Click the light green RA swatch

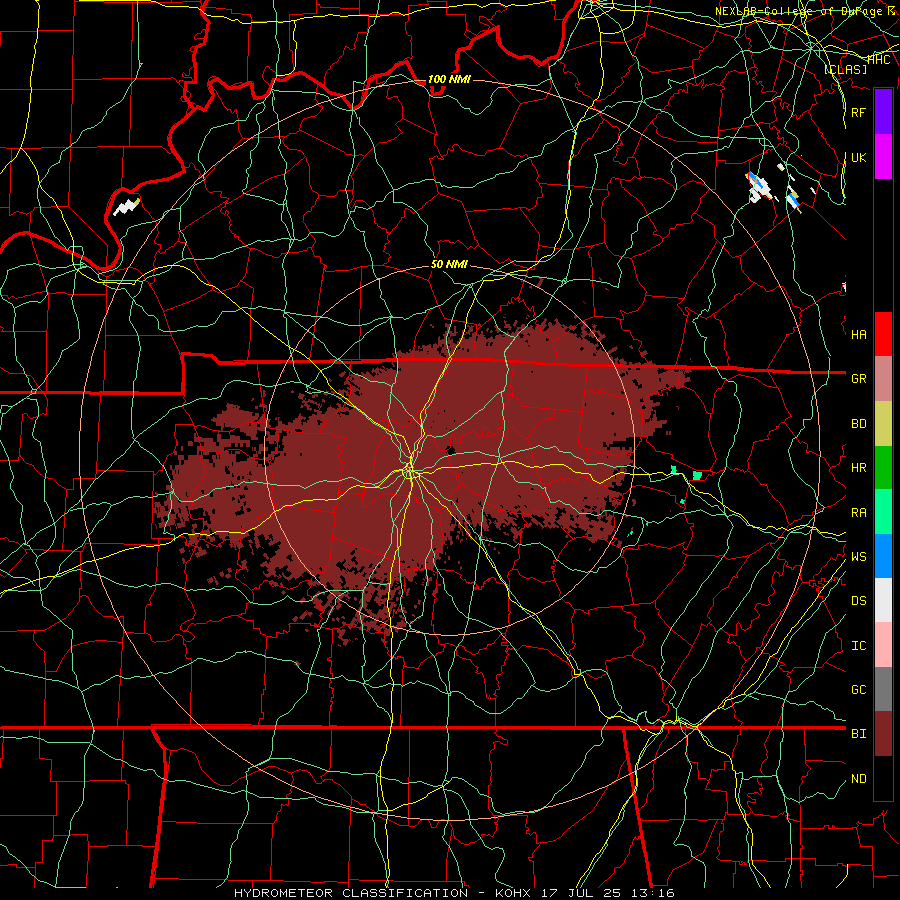(883, 512)
